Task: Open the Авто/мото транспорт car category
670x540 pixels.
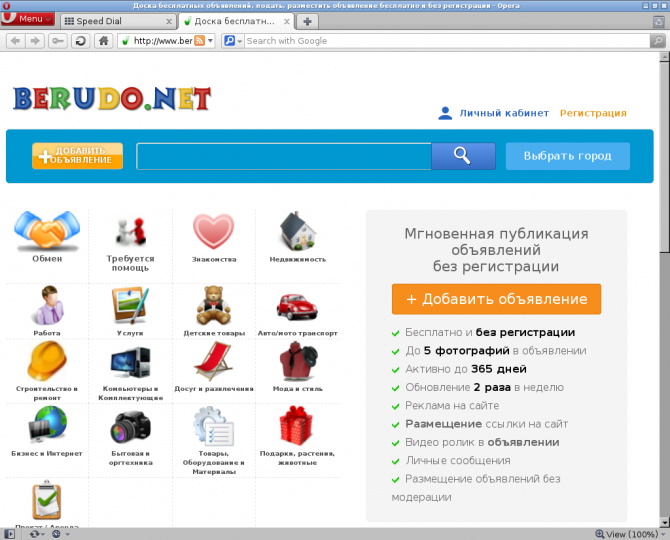Action: [297, 314]
